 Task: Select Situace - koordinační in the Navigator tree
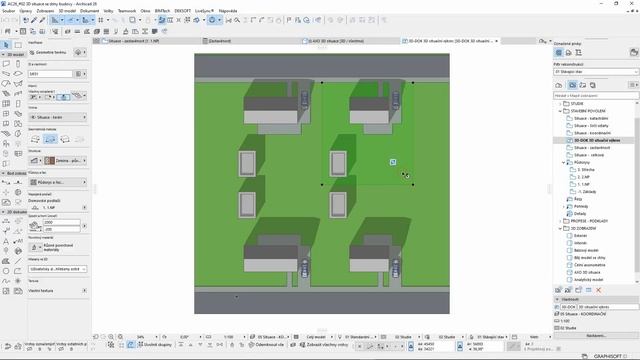tap(592, 133)
